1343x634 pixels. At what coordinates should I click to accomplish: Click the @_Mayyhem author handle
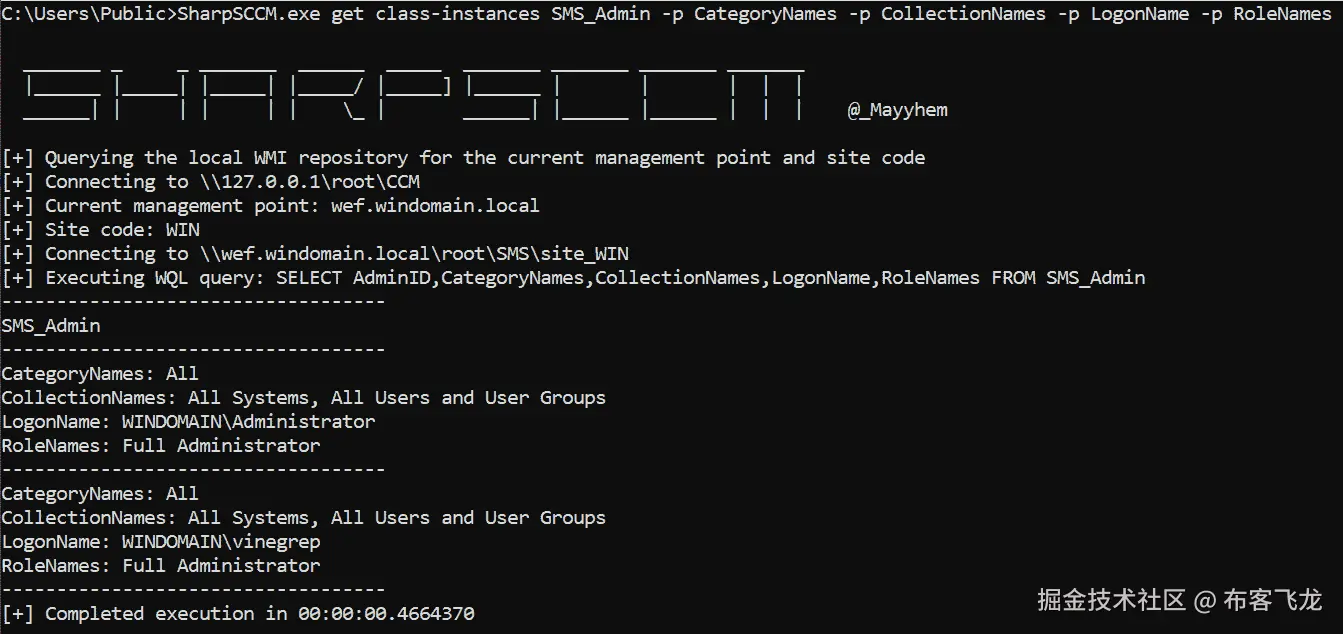tap(897, 110)
